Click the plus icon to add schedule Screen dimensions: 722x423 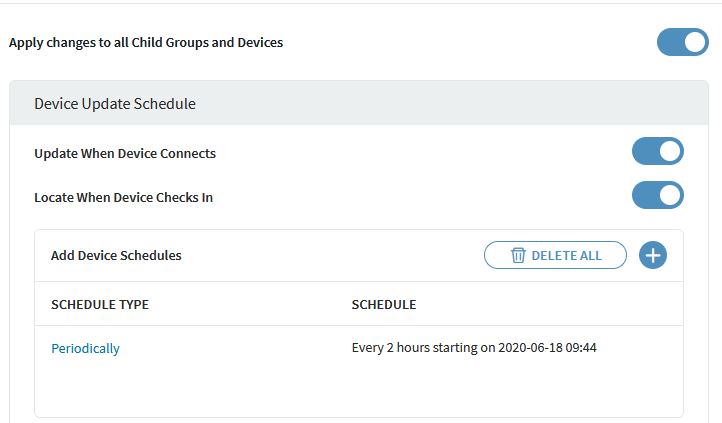[652, 255]
